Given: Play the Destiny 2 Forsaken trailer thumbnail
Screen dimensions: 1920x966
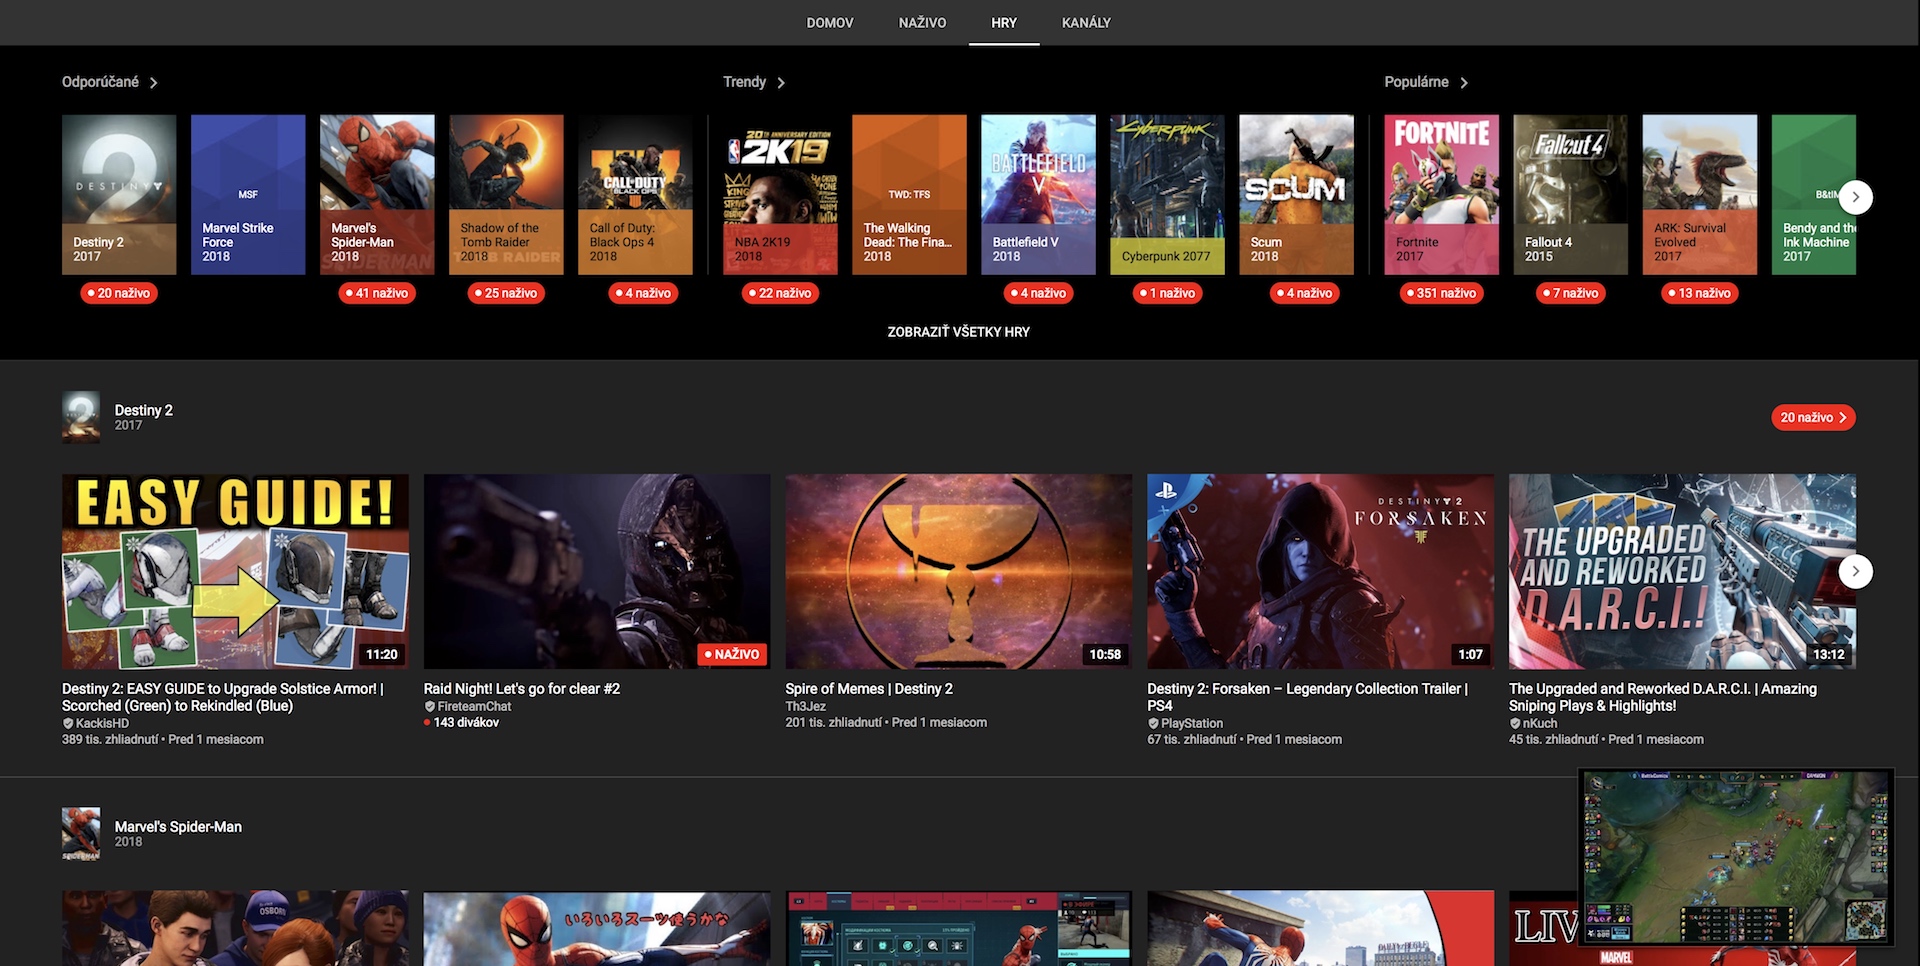Looking at the screenshot, I should 1321,571.
